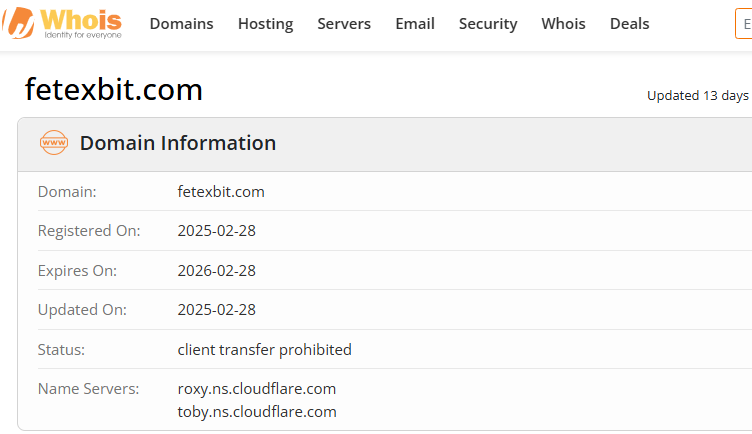Viewport: 752px width, 434px height.
Task: Click the toby.ns.cloudflare.com name server
Action: pyautogui.click(x=257, y=412)
